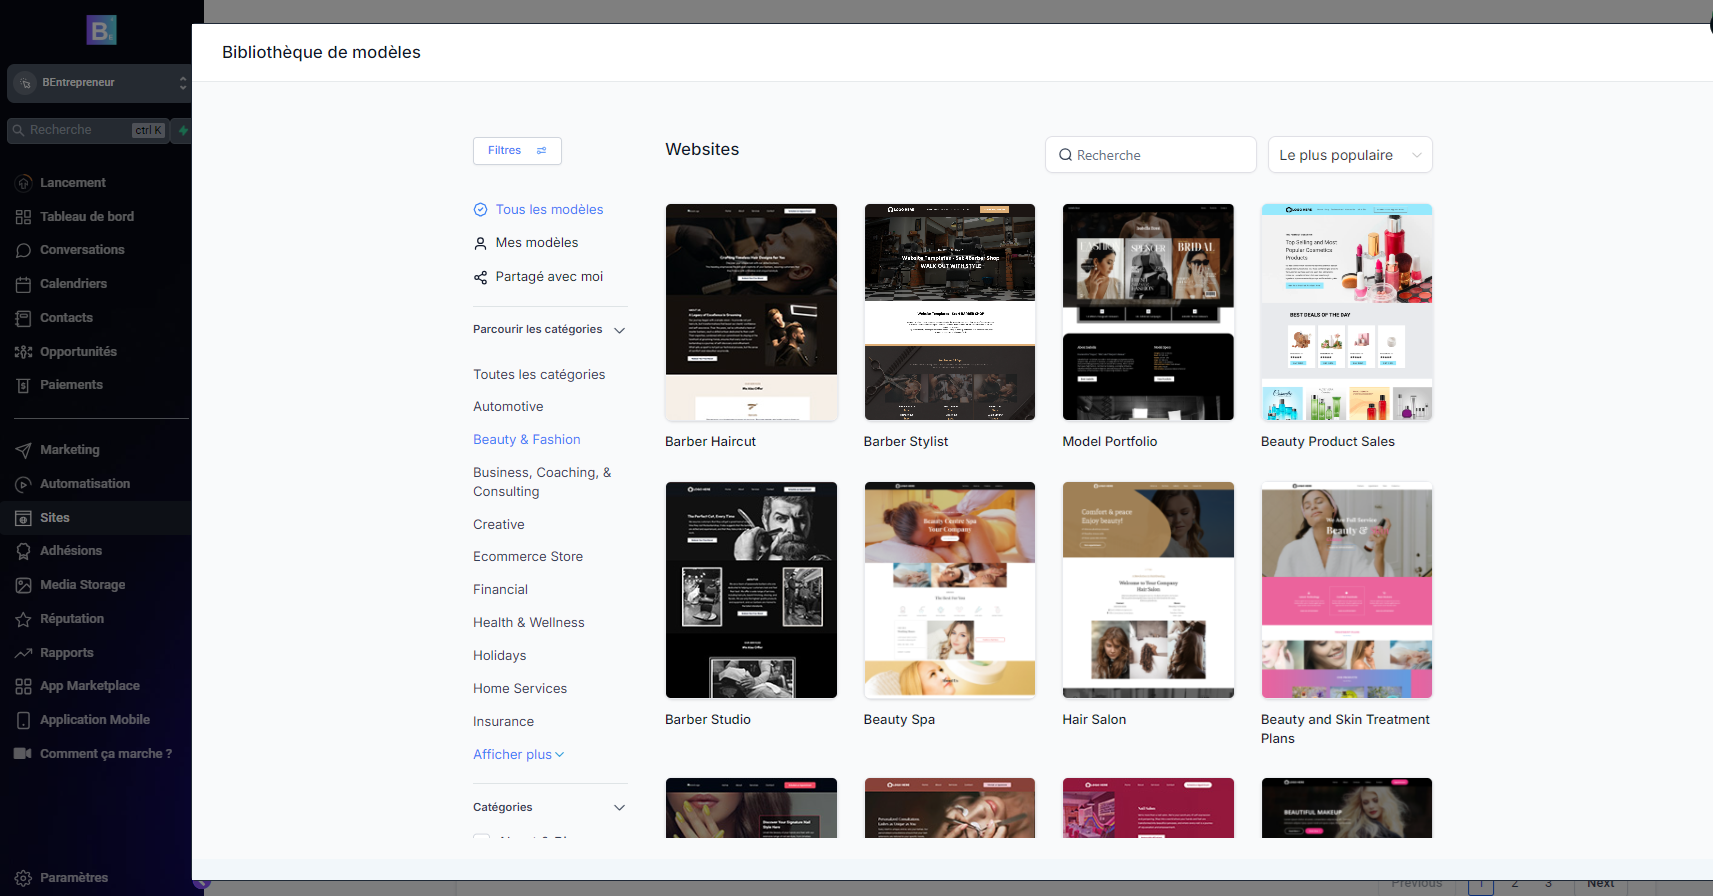Screen dimensions: 1713x896
Task: Click the Filtres button
Action: coord(517,151)
